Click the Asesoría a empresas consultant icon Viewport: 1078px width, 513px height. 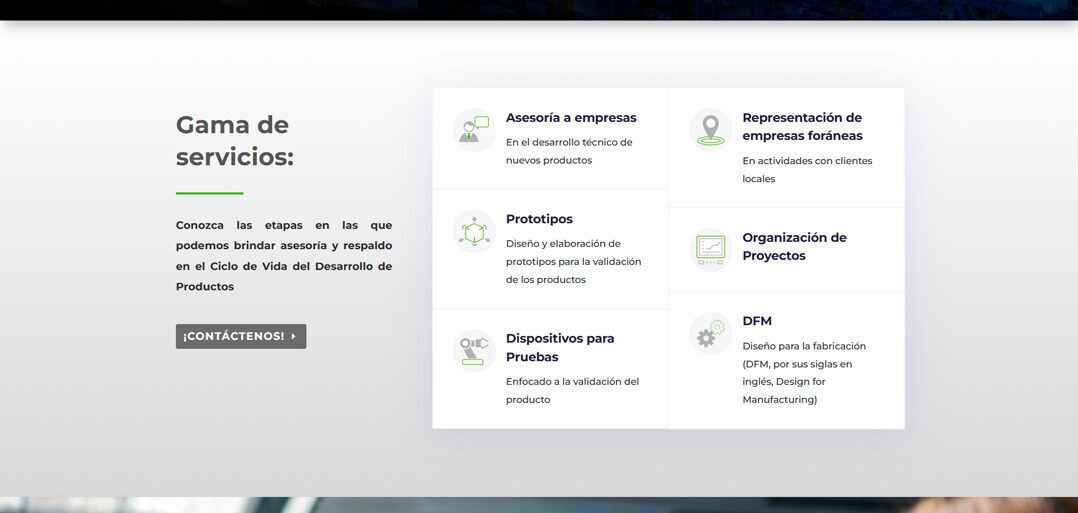pos(474,130)
